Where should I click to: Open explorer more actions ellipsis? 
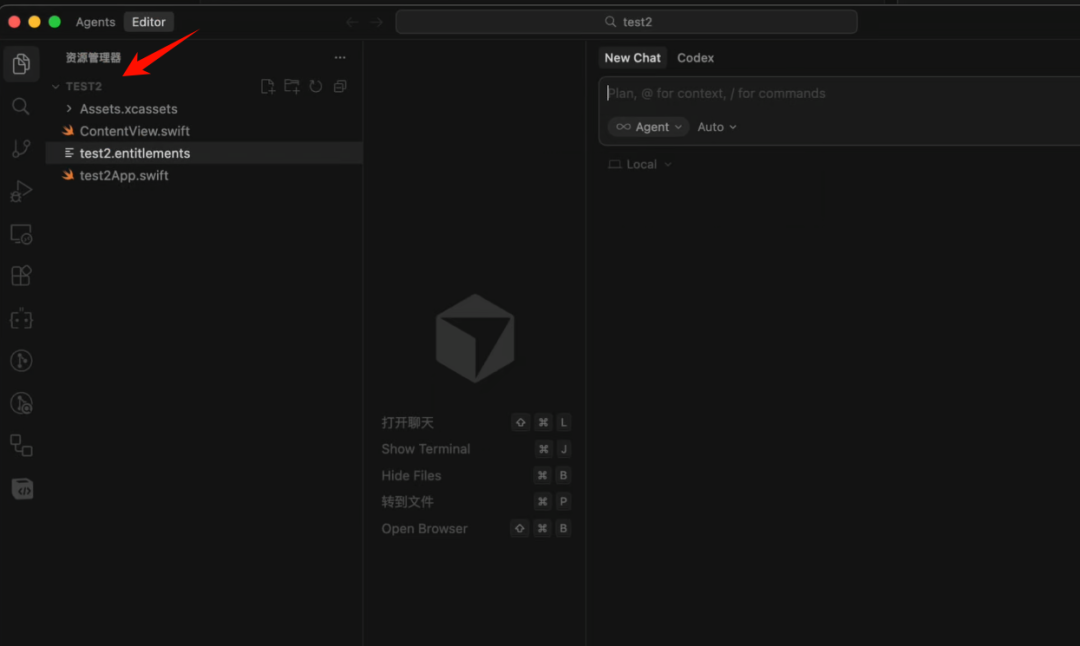point(340,58)
